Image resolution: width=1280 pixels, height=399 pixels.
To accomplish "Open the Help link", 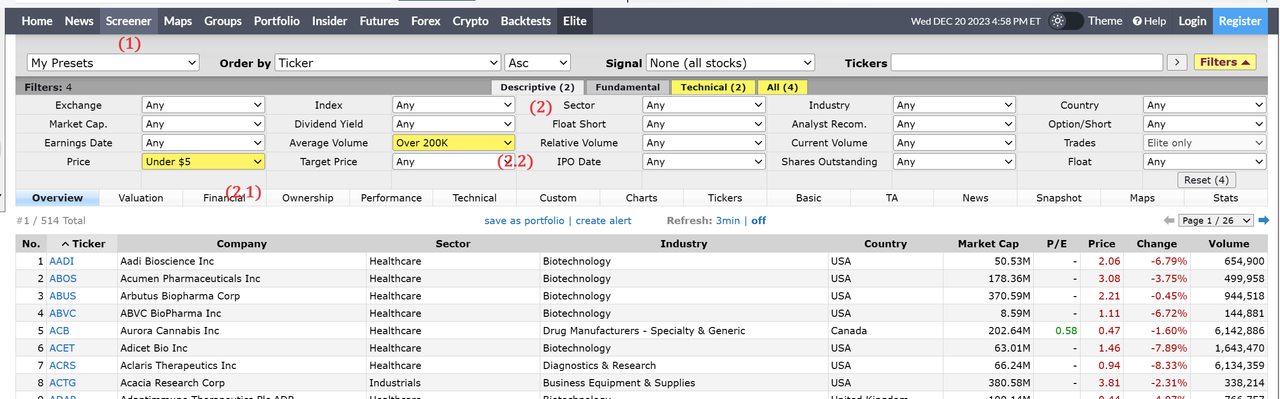I will [1148, 21].
